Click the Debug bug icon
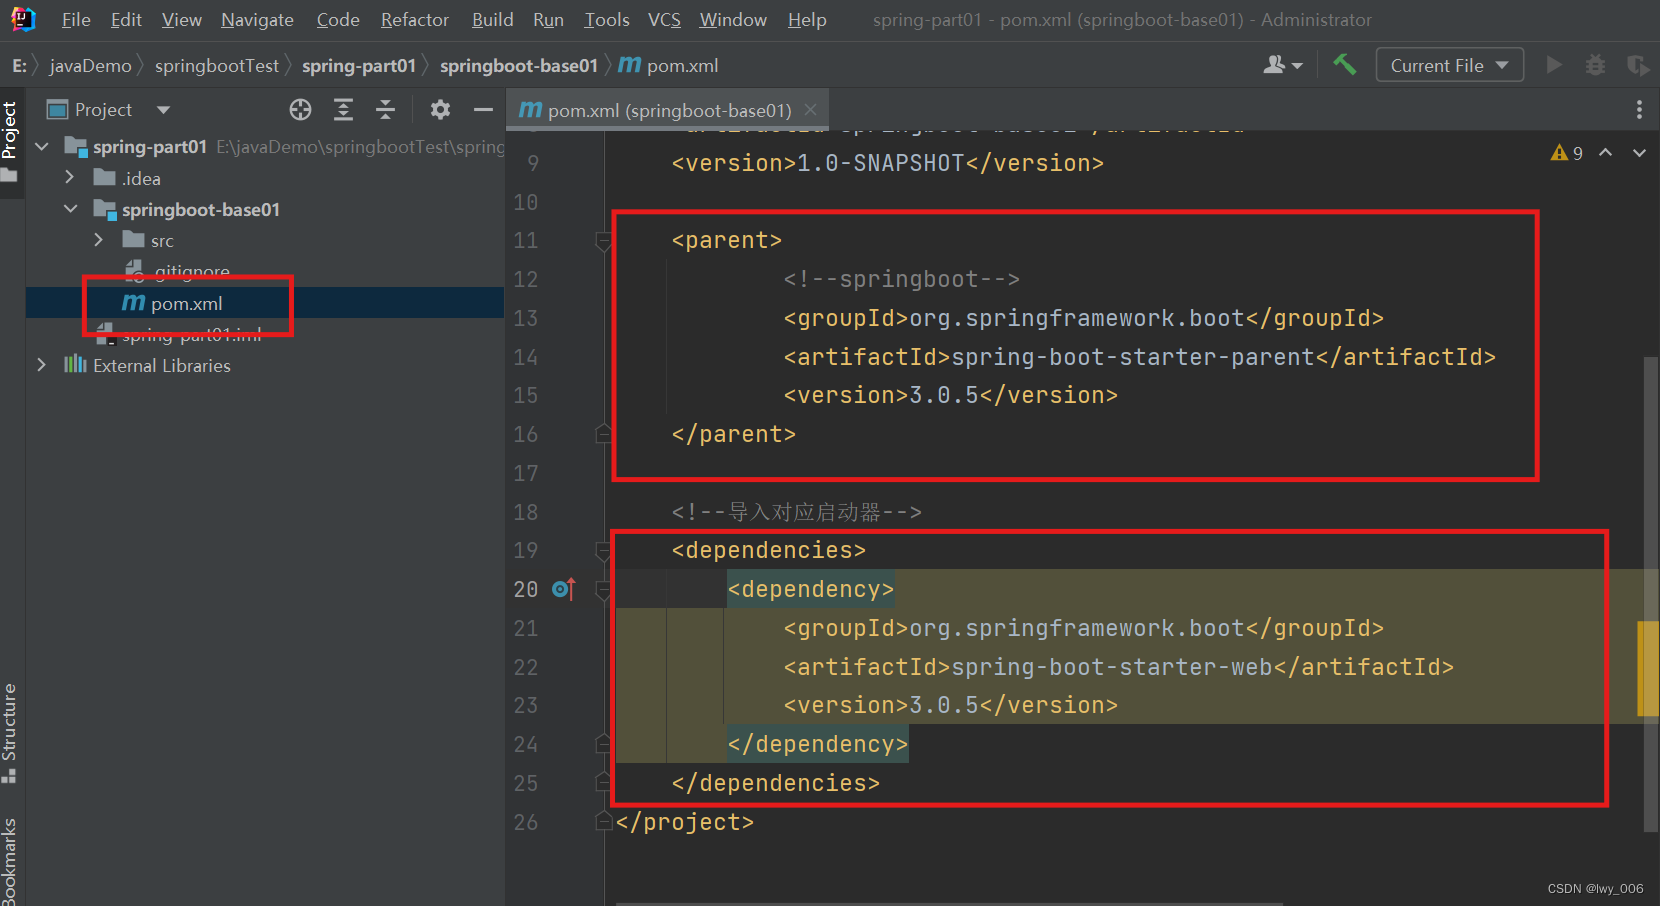Image resolution: width=1660 pixels, height=906 pixels. click(x=1595, y=65)
